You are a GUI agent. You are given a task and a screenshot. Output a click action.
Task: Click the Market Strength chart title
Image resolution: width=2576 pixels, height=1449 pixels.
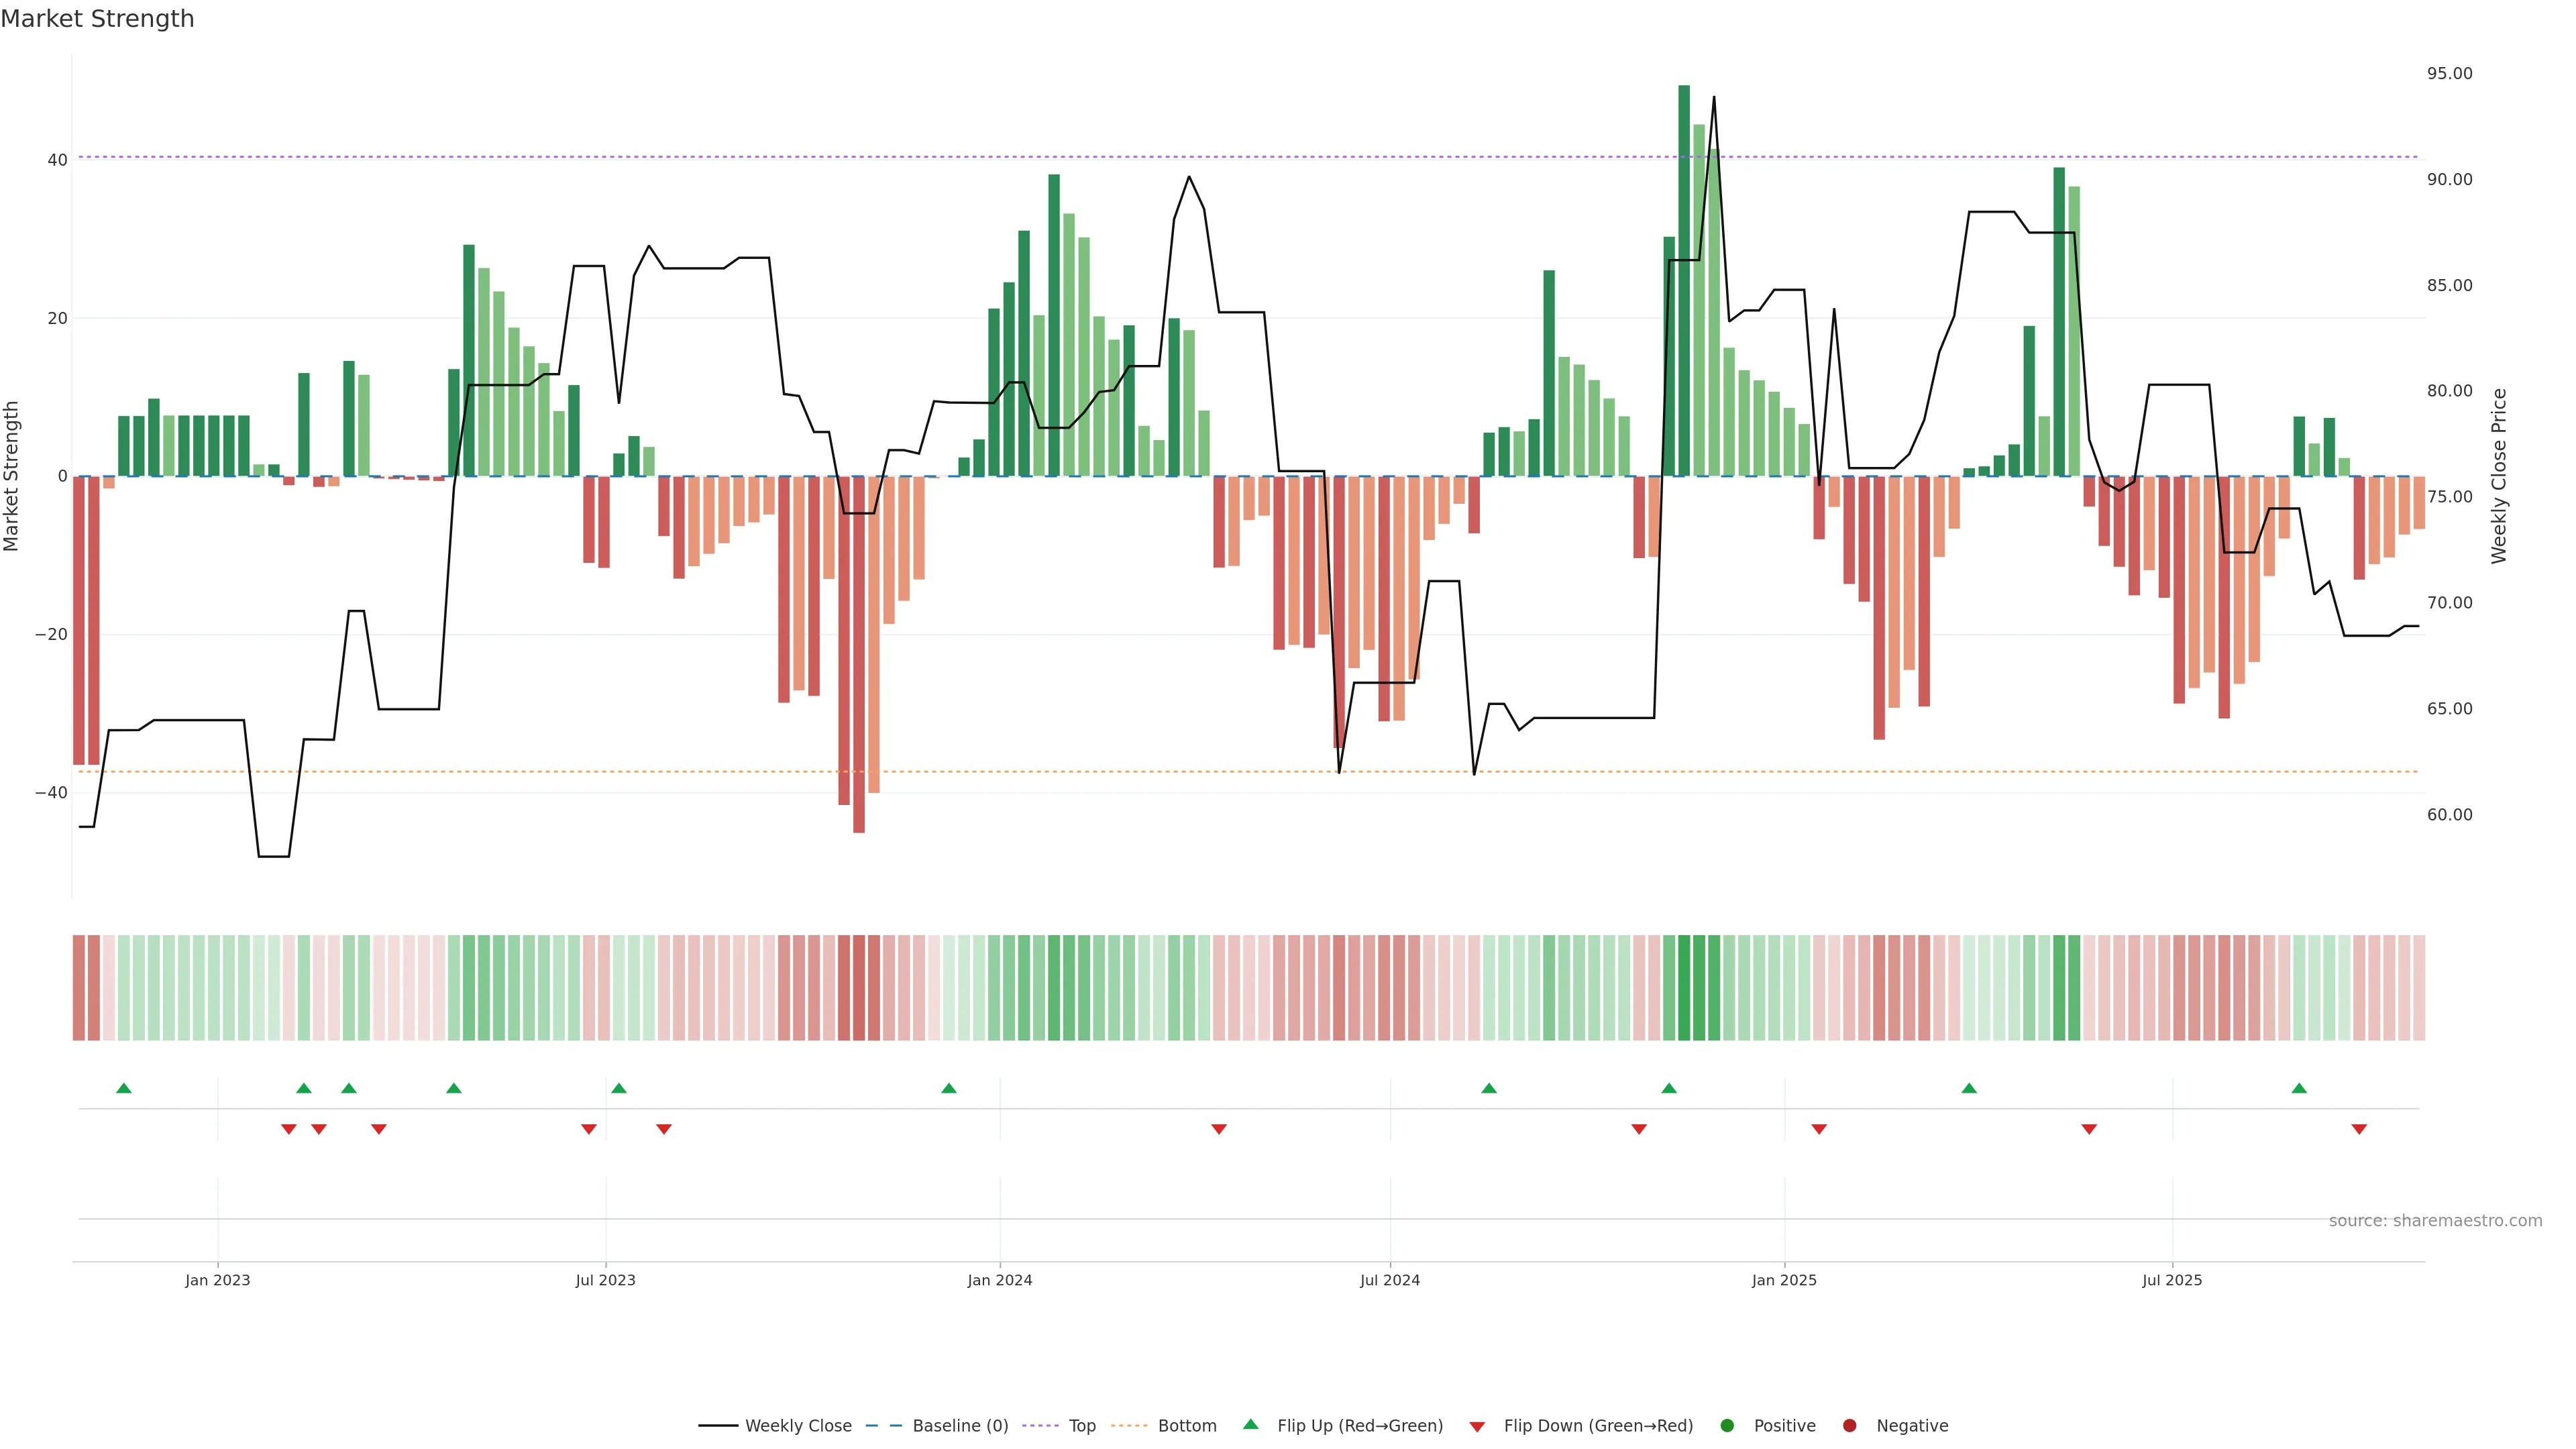97,19
